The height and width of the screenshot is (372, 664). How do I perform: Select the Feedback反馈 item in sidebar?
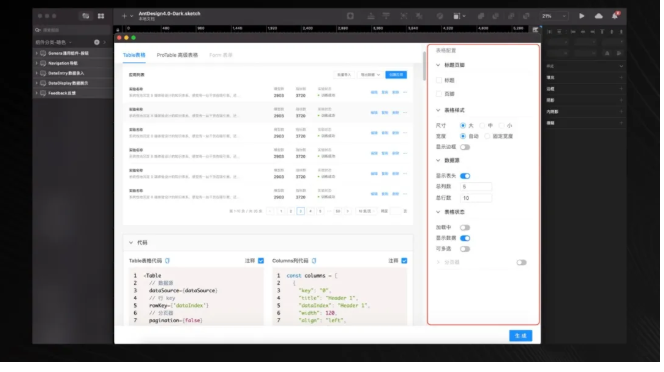click(x=61, y=93)
